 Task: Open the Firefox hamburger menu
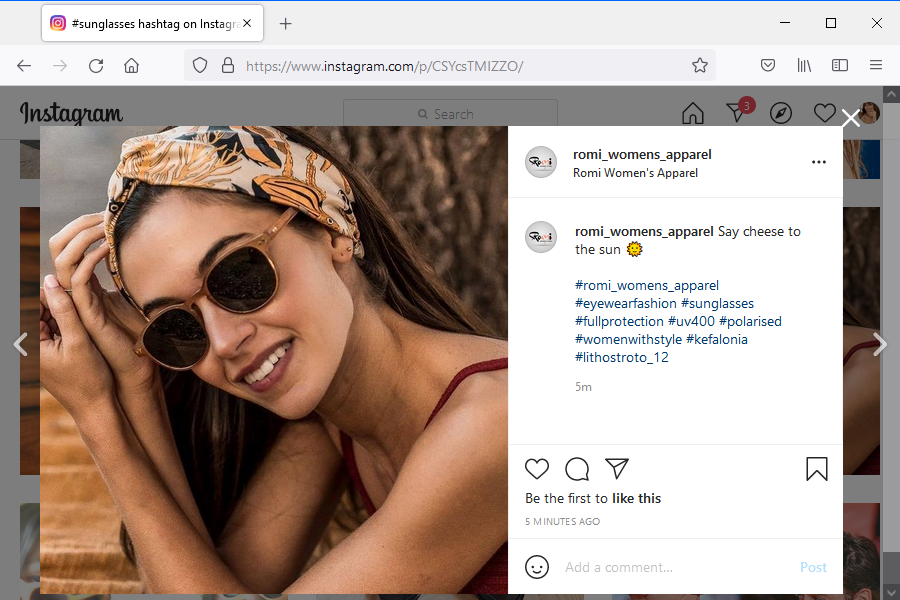click(876, 65)
